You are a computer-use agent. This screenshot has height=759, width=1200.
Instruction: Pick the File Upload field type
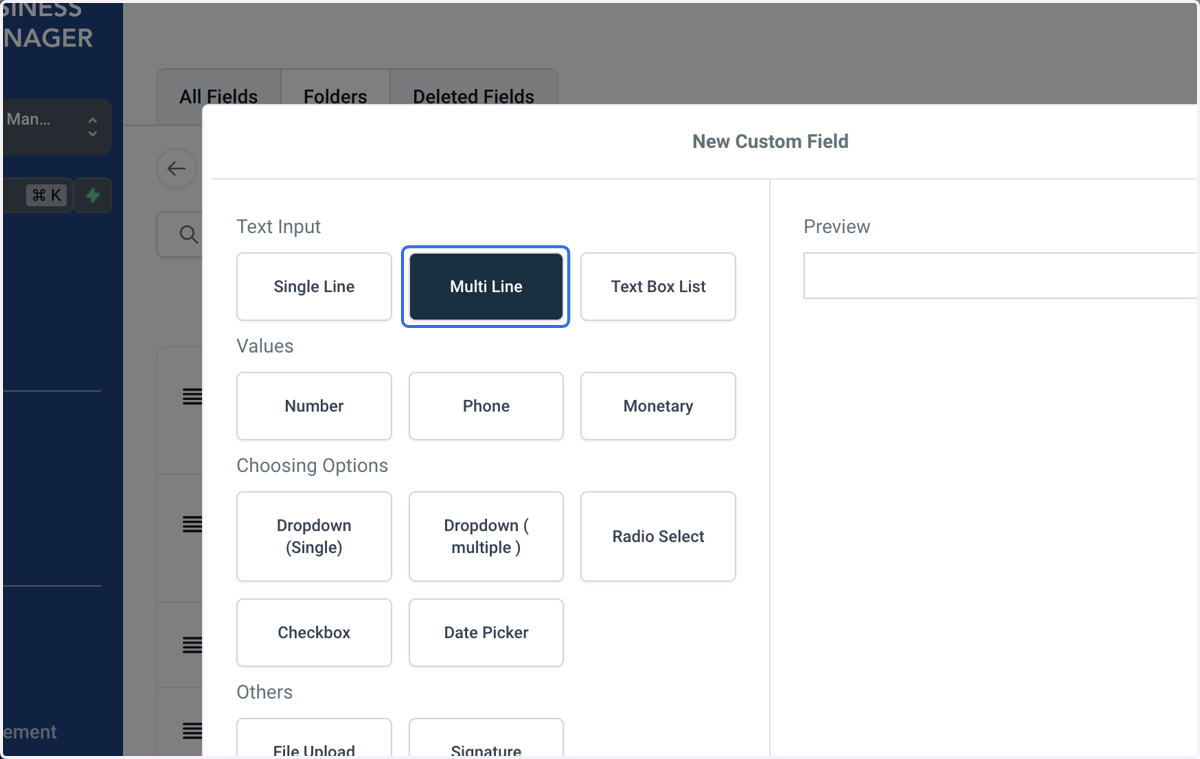tap(314, 738)
